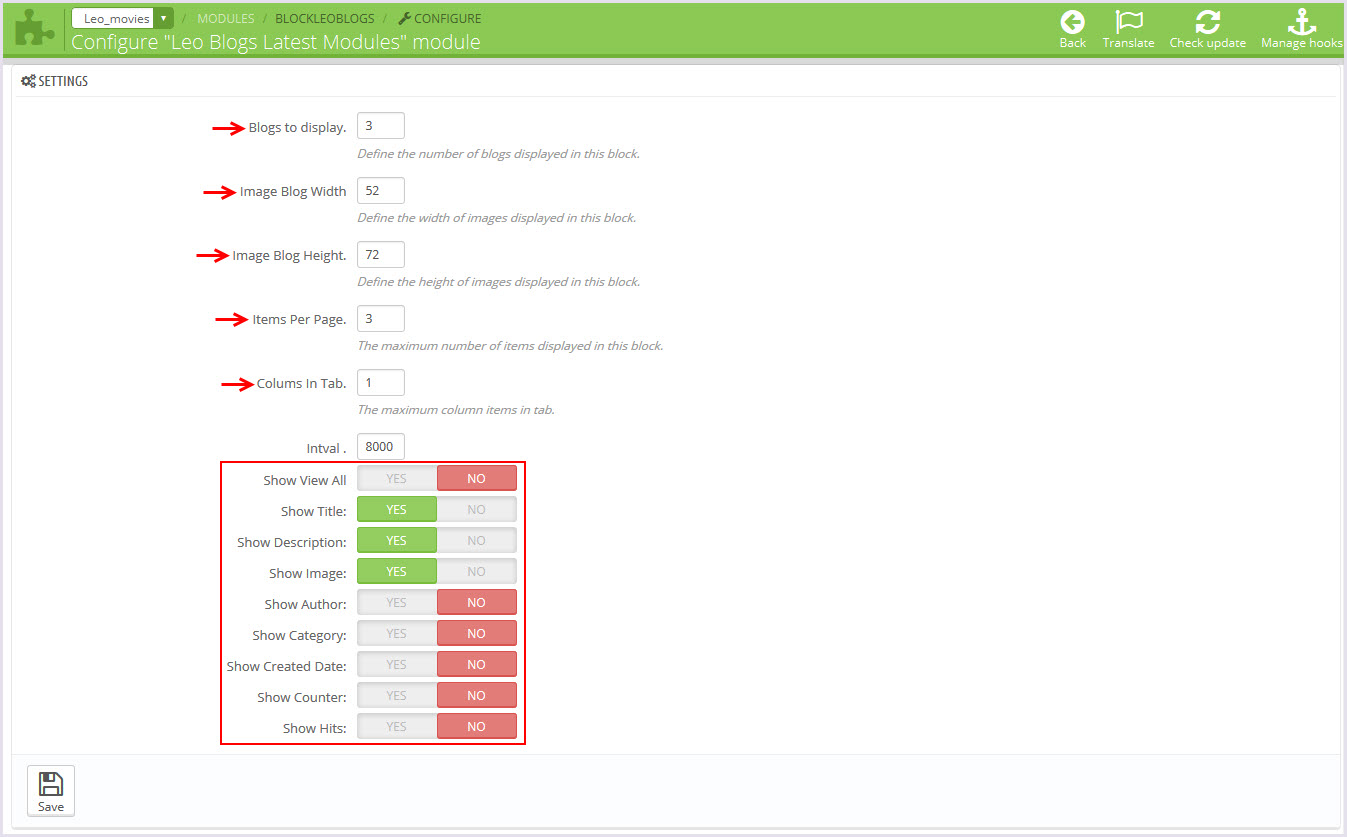Screen dimensions: 1347x837
Task: Click the 'Colums In Tab.' label
Action: [x=302, y=384]
